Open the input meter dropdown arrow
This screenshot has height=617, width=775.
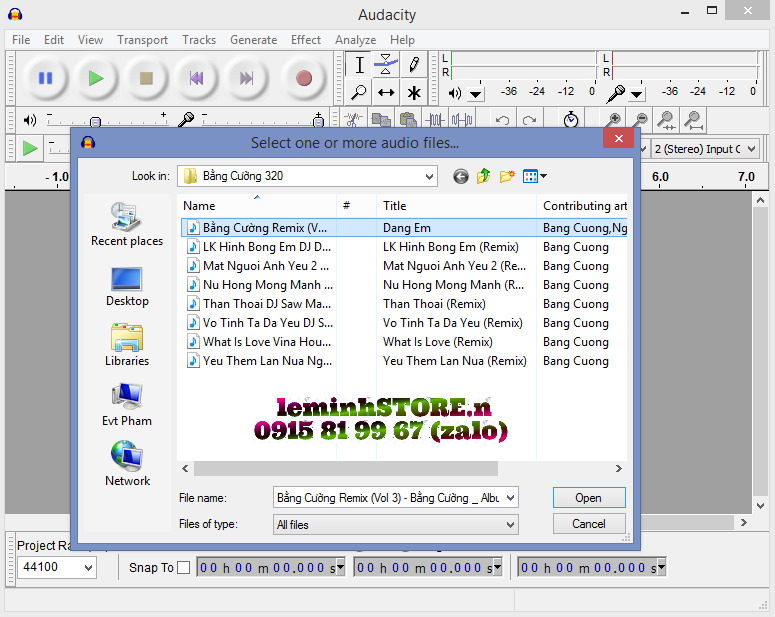tap(637, 93)
